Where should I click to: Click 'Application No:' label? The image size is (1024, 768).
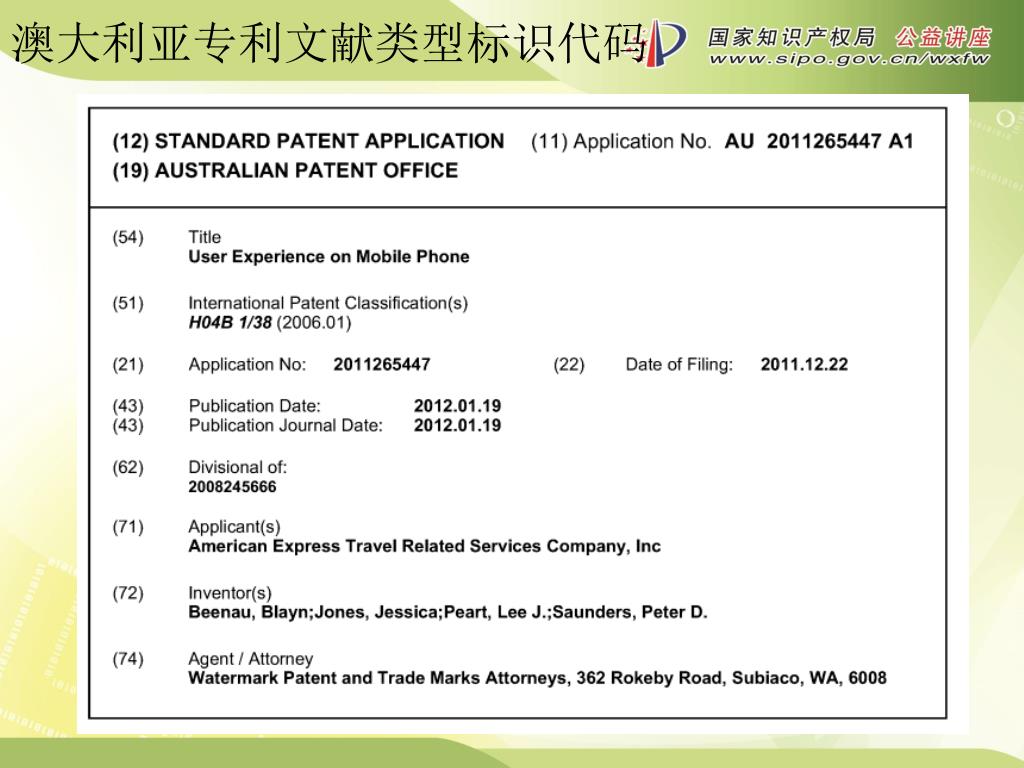point(248,364)
